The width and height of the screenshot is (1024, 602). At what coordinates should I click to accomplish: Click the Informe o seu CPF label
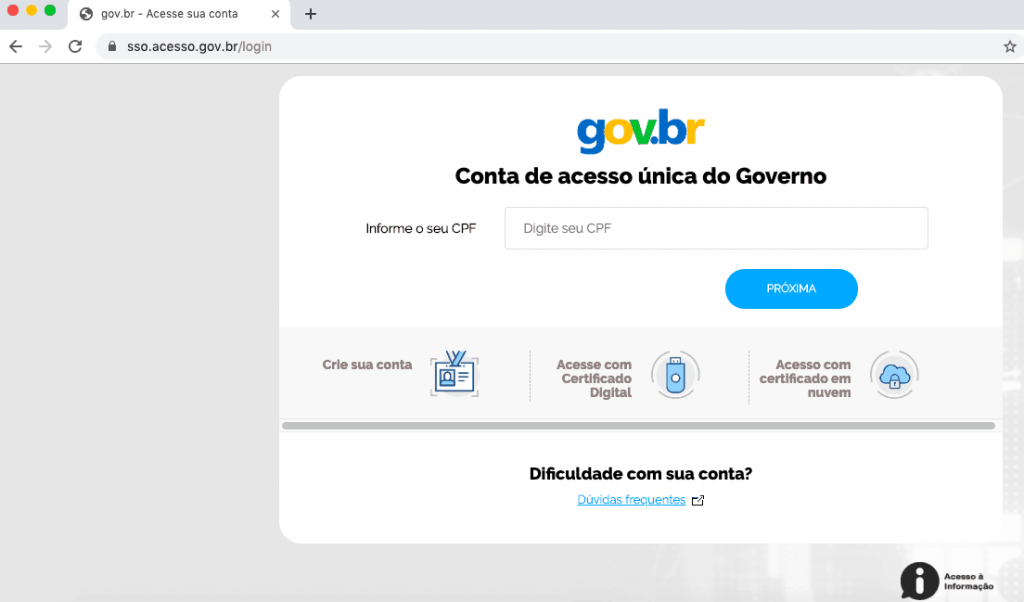(421, 229)
